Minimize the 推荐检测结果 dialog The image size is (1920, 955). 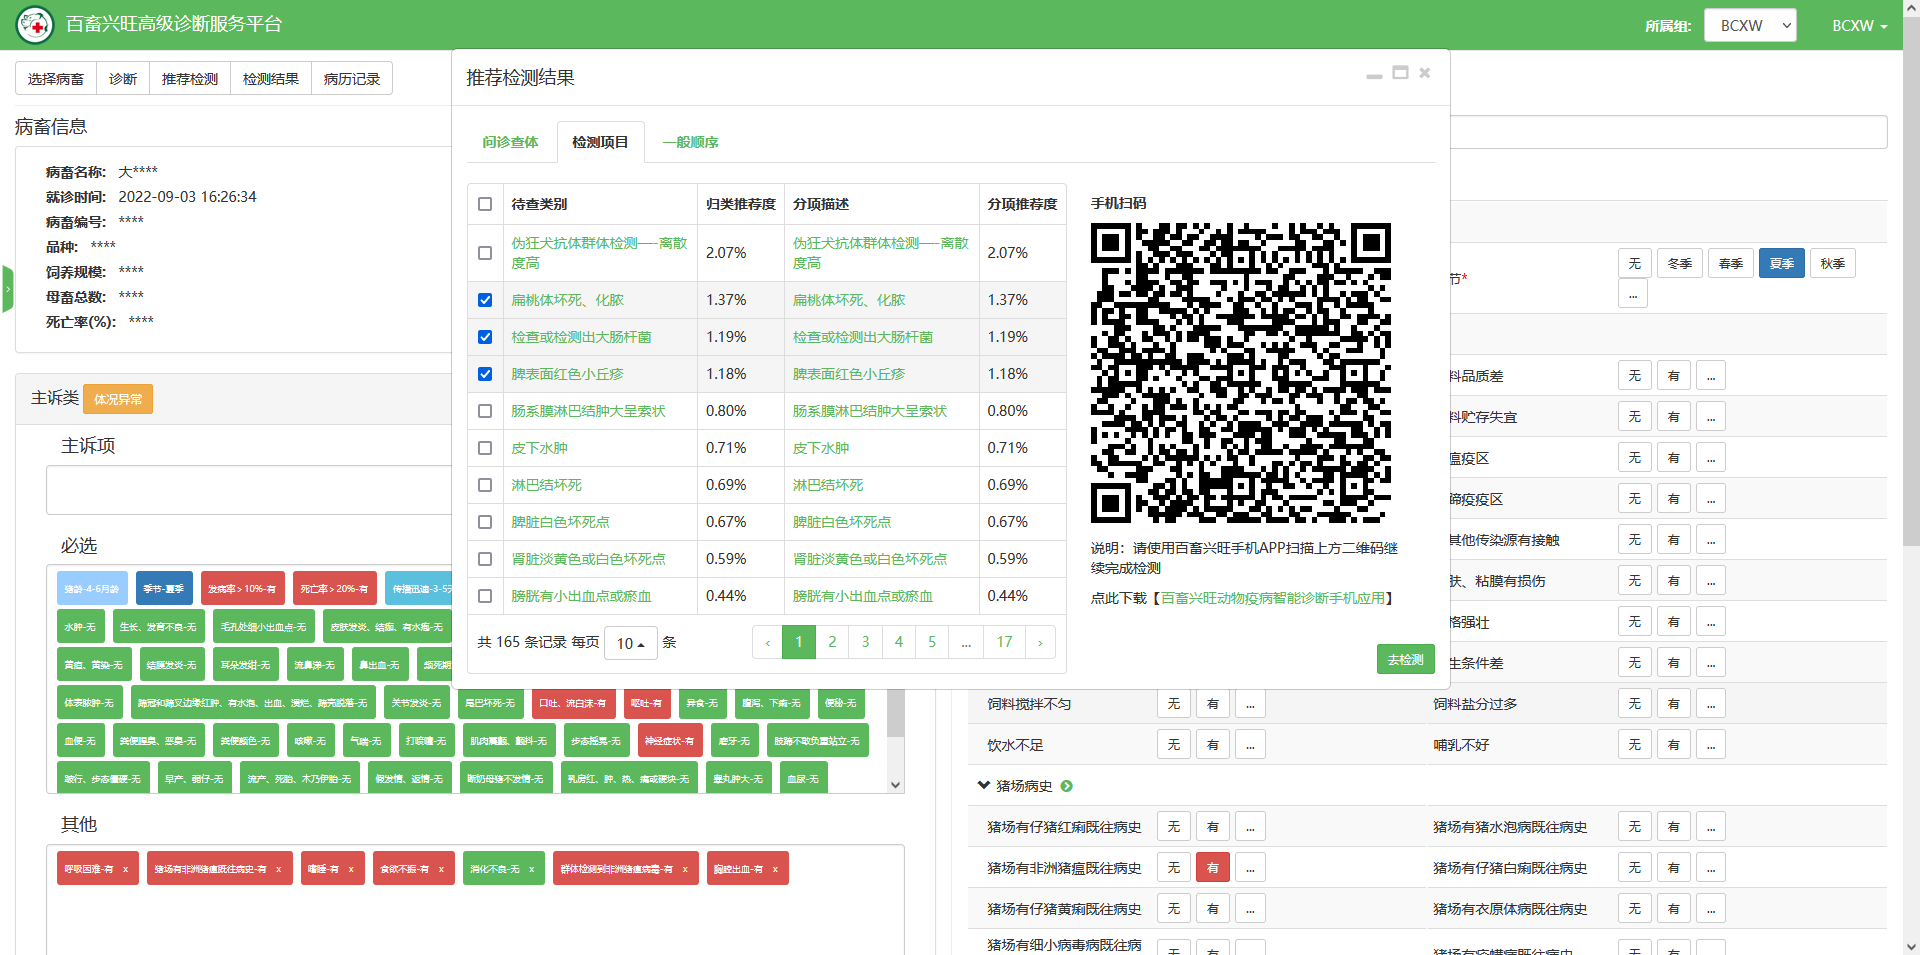click(1374, 75)
